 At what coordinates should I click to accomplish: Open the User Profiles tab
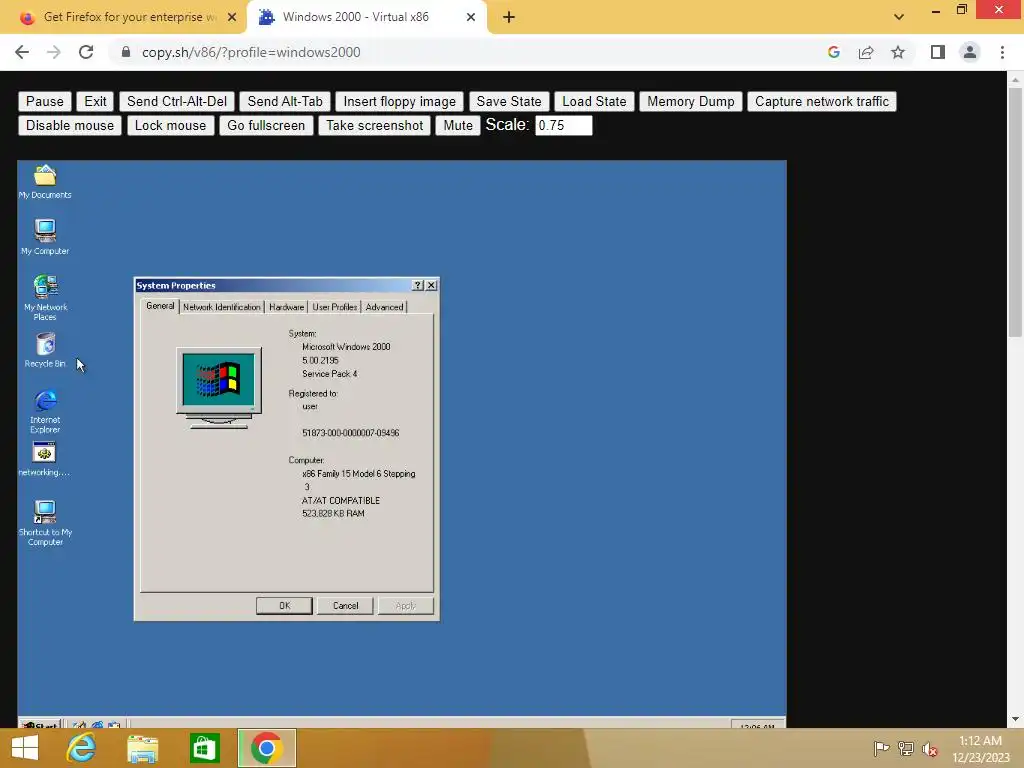[x=334, y=307]
